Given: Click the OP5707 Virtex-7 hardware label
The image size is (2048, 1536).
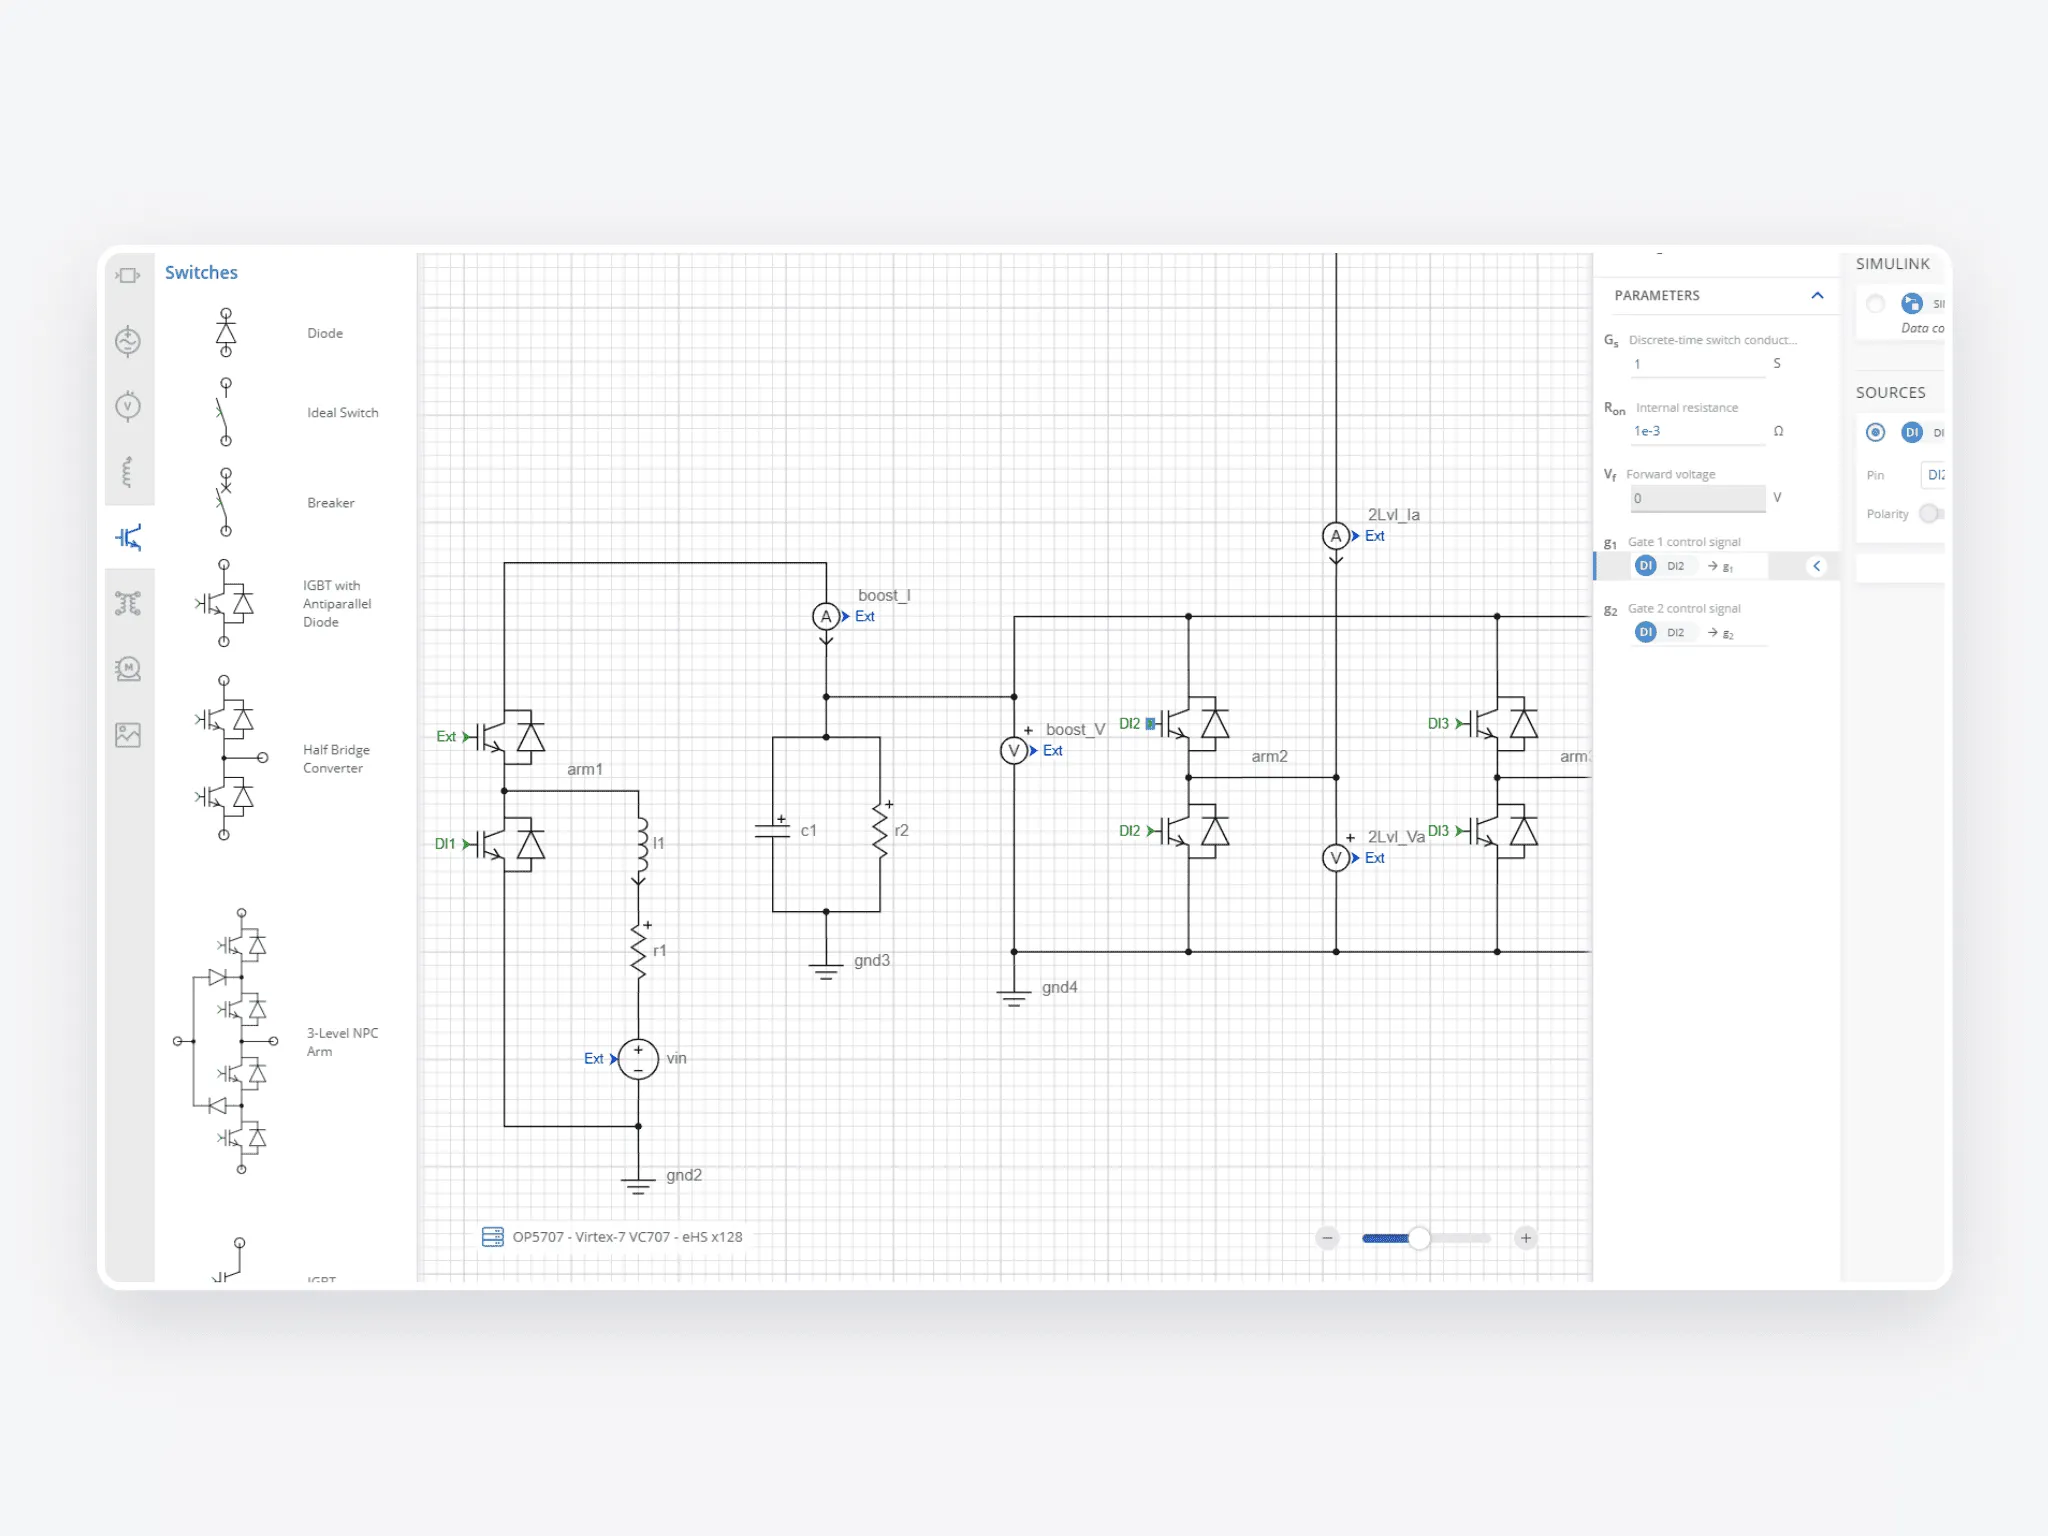Looking at the screenshot, I should point(628,1237).
